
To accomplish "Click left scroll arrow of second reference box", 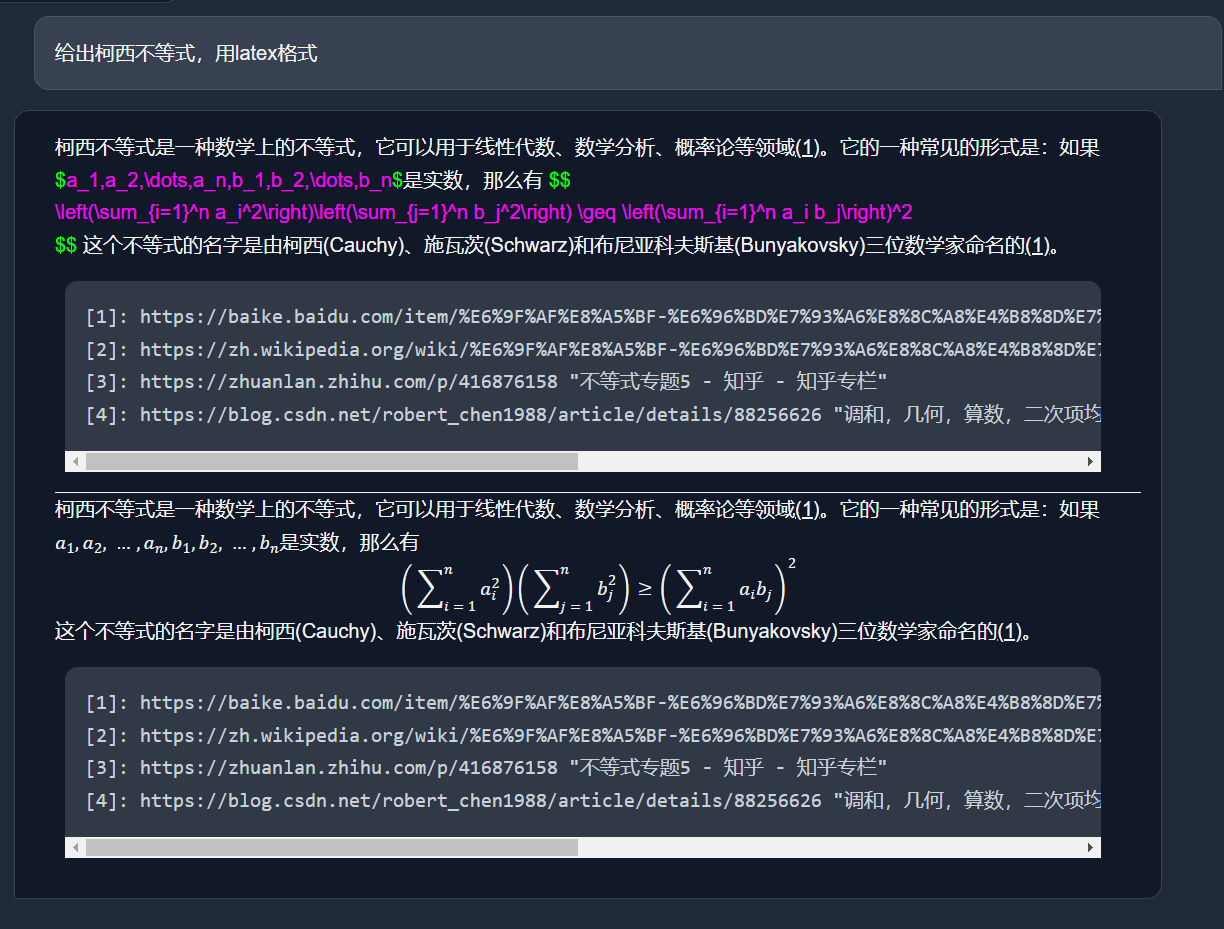I will [75, 847].
